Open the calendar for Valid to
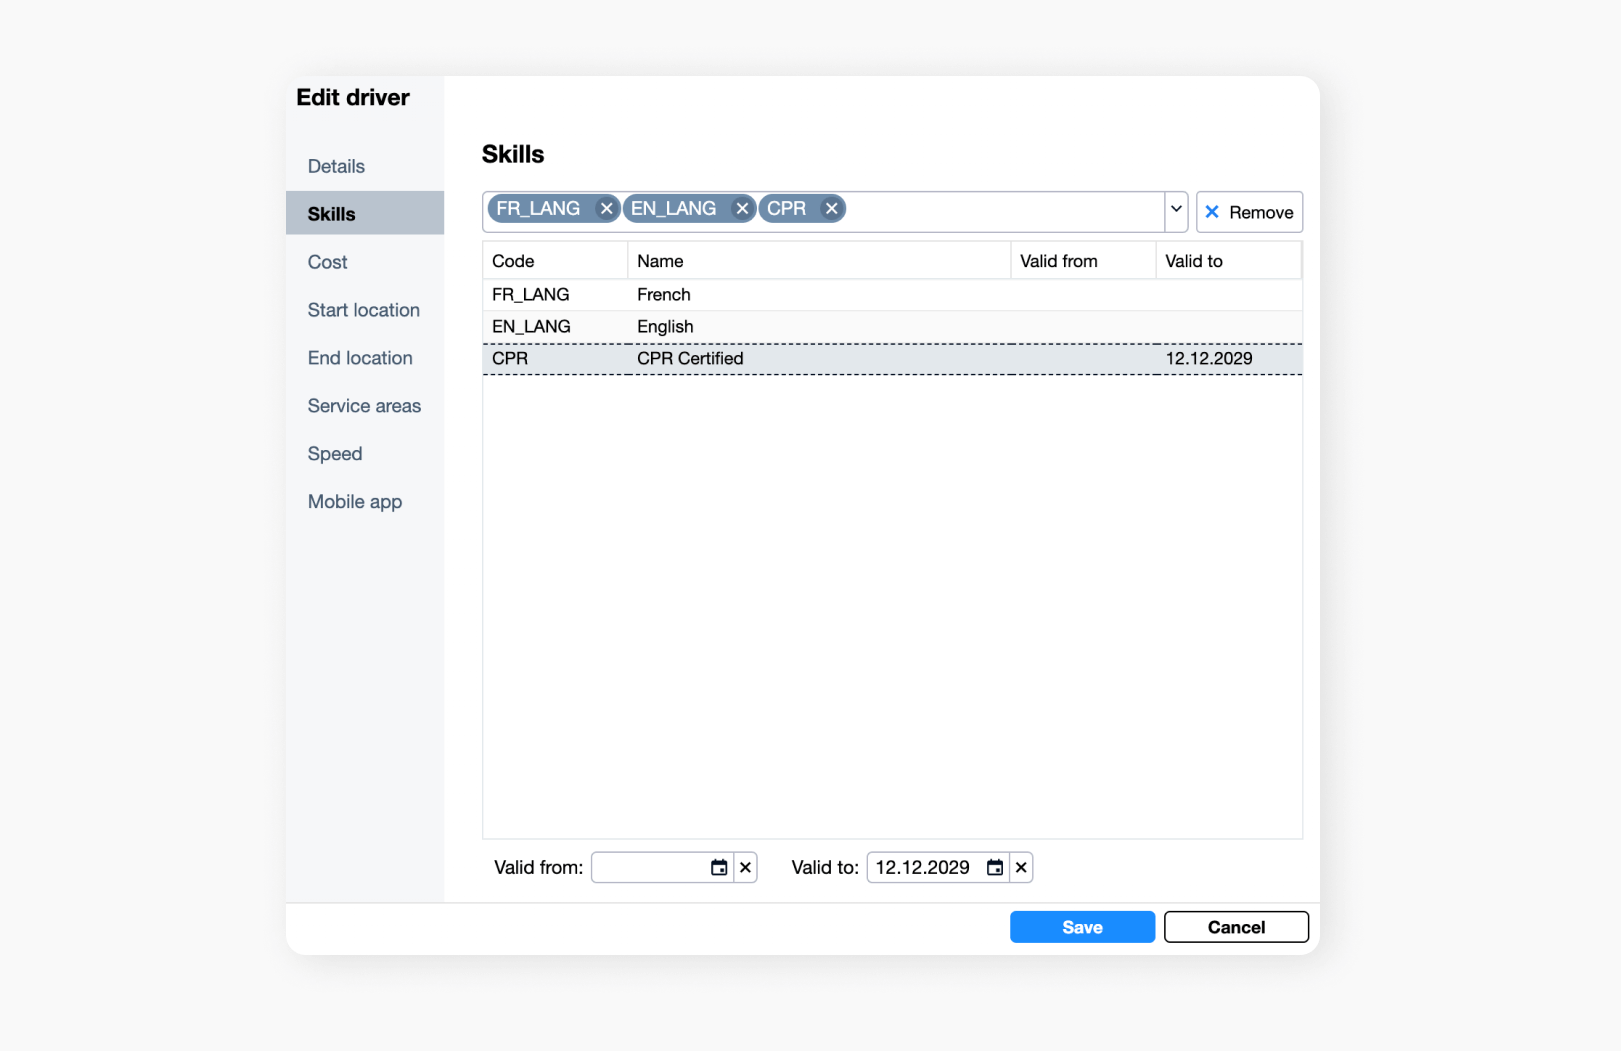The height and width of the screenshot is (1051, 1621). 994,867
